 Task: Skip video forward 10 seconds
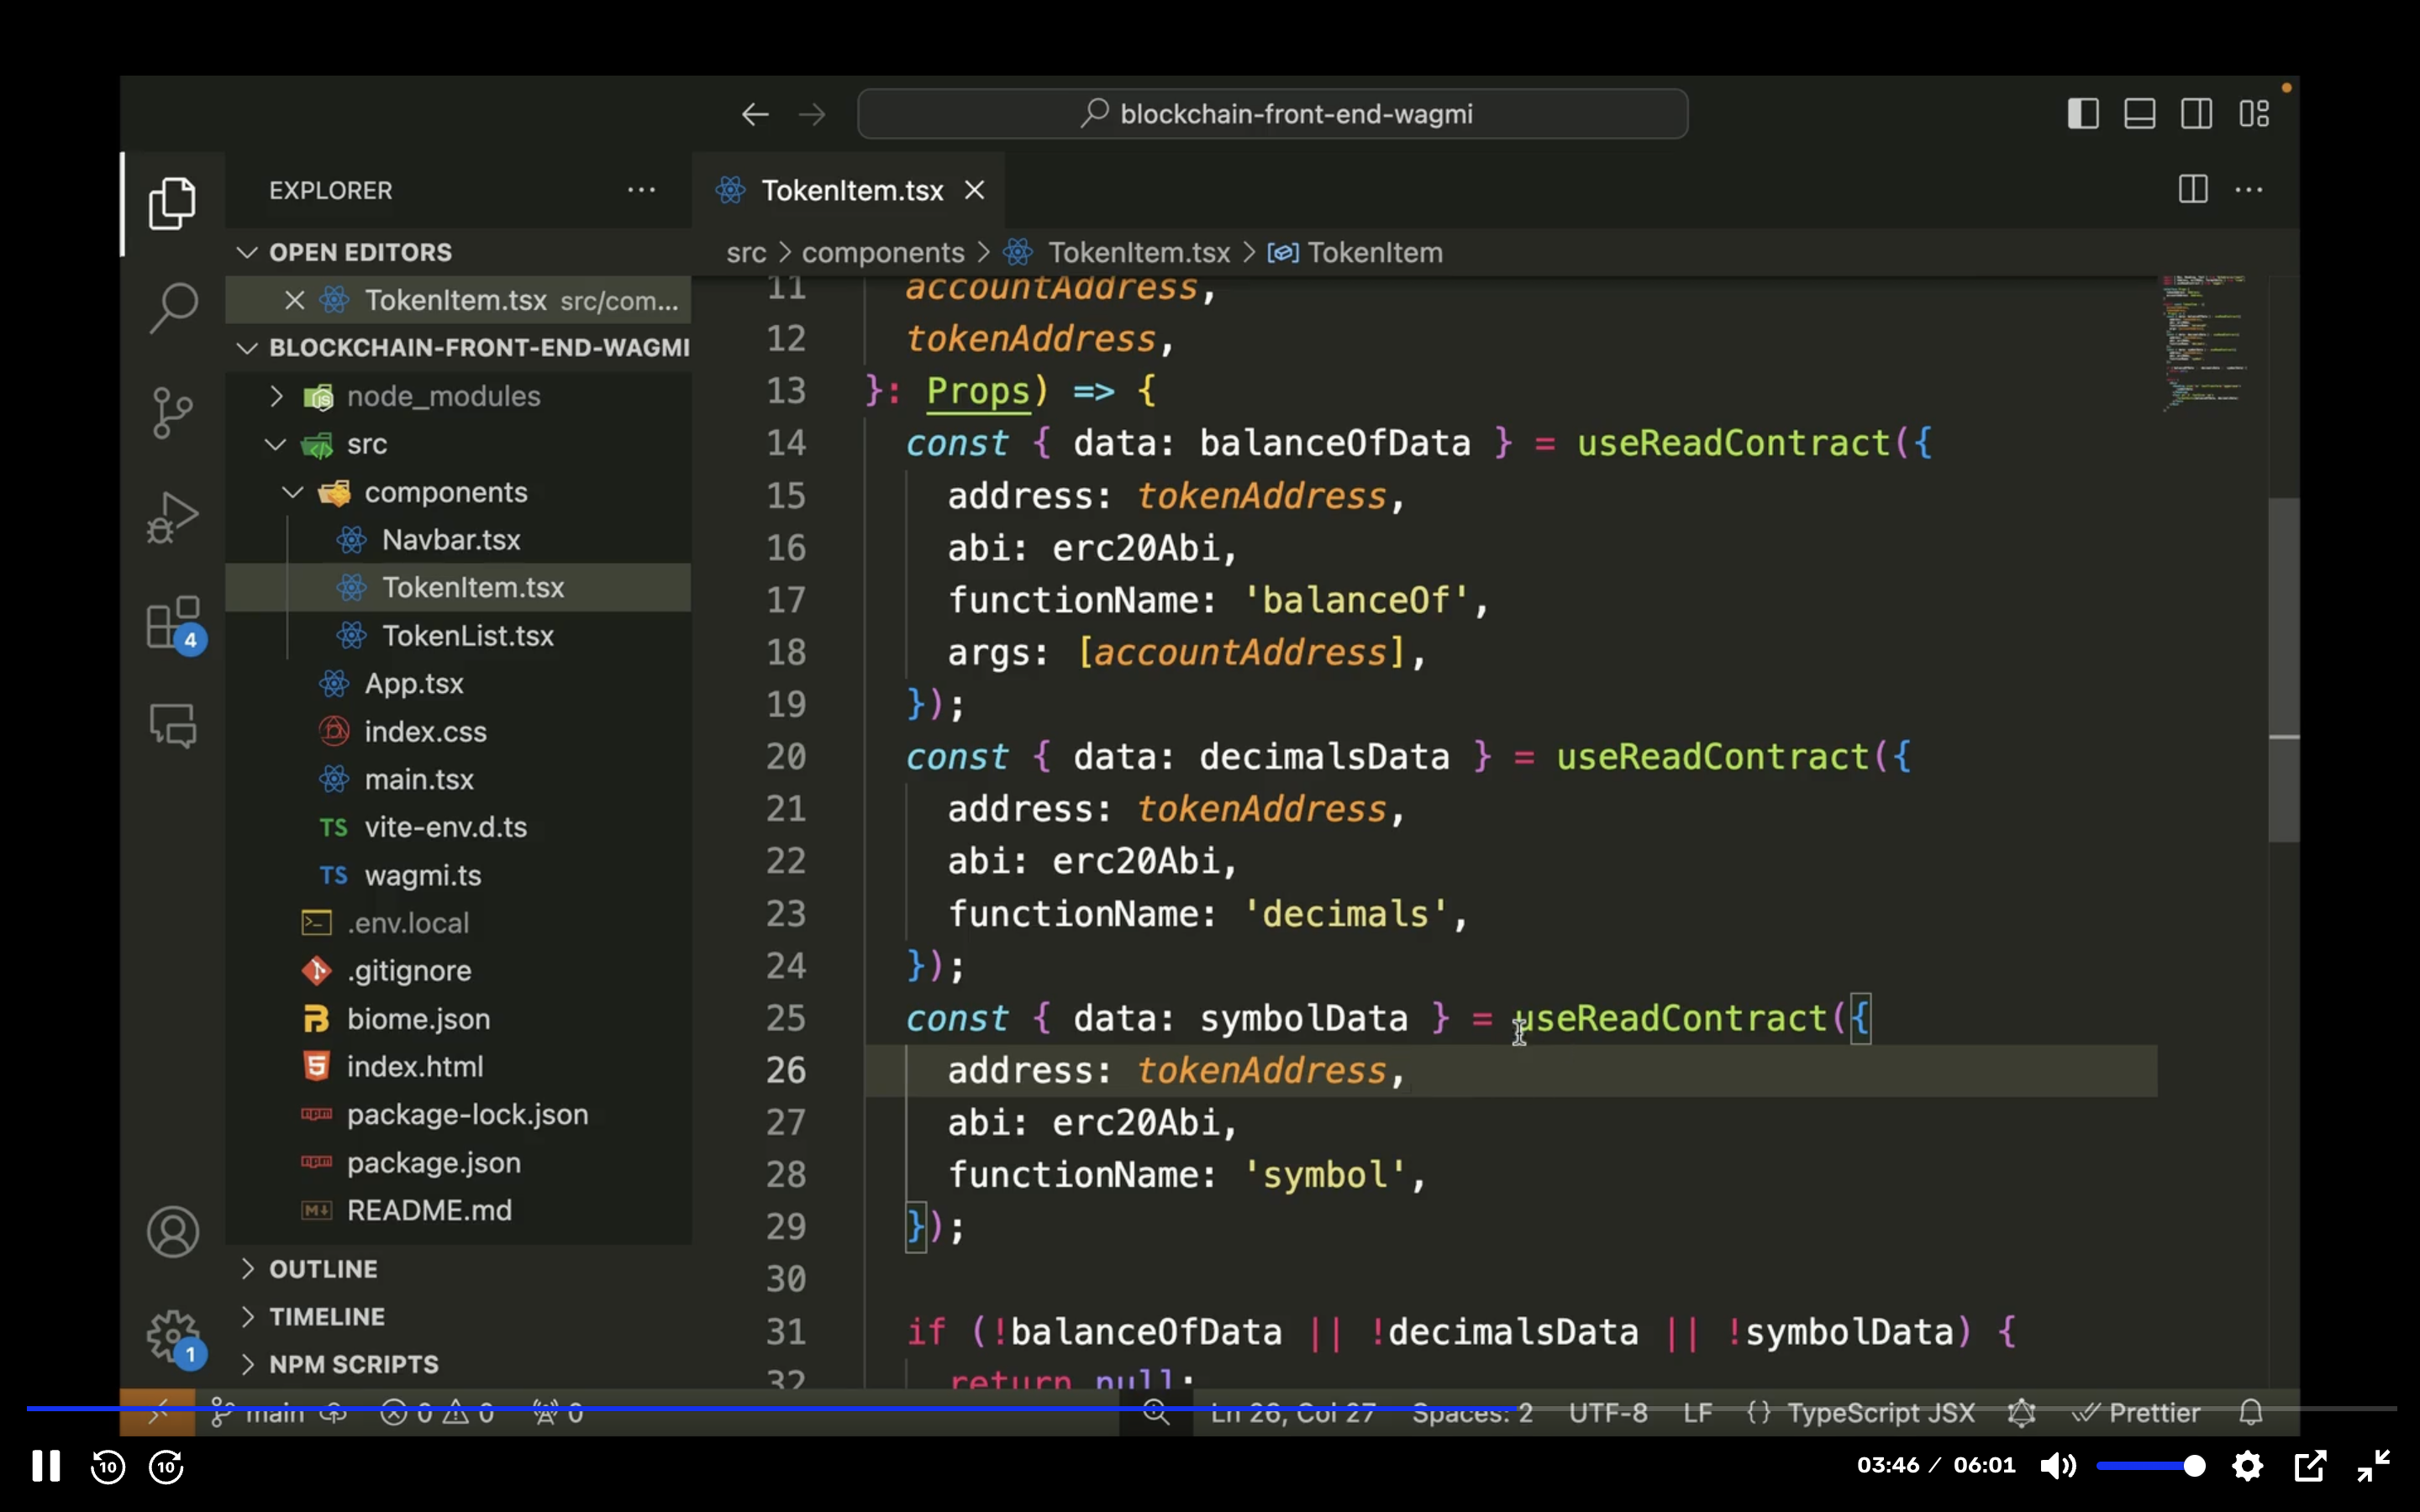tap(166, 1466)
